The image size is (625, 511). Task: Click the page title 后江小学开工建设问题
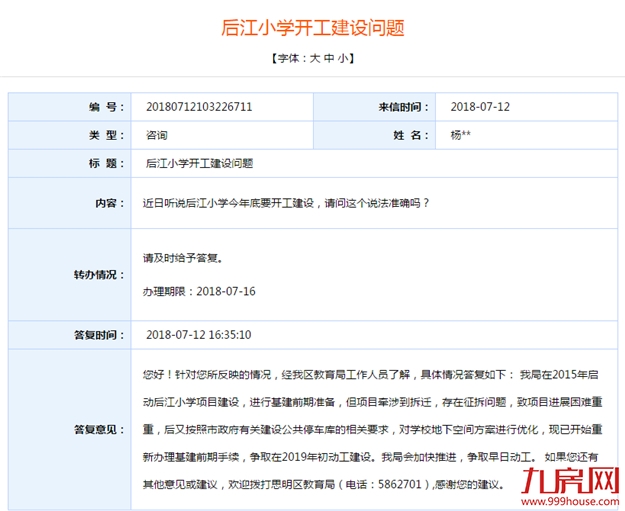(313, 28)
